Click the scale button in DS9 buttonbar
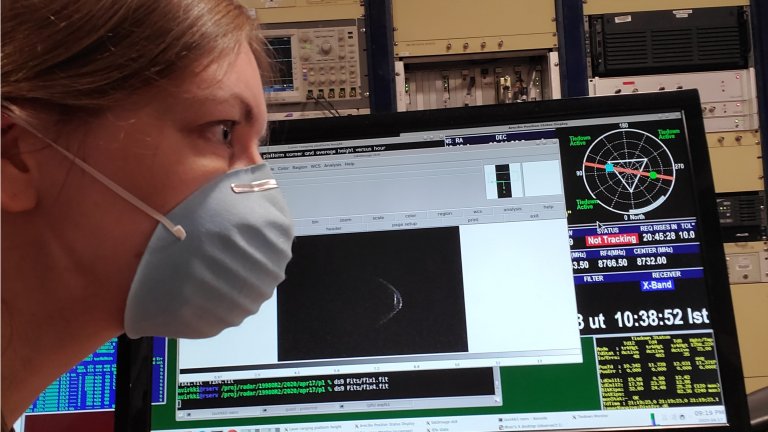 (x=378, y=217)
